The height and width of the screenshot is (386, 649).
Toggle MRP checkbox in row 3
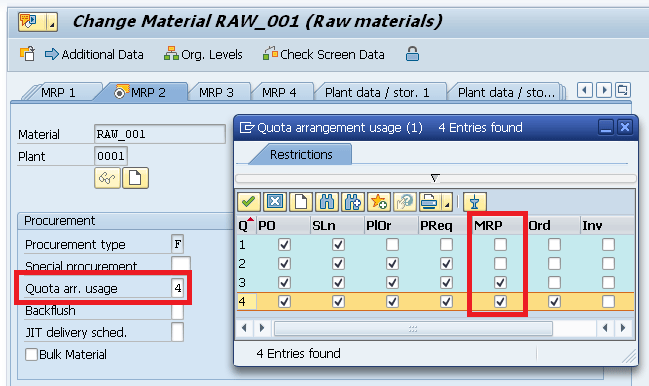(500, 283)
